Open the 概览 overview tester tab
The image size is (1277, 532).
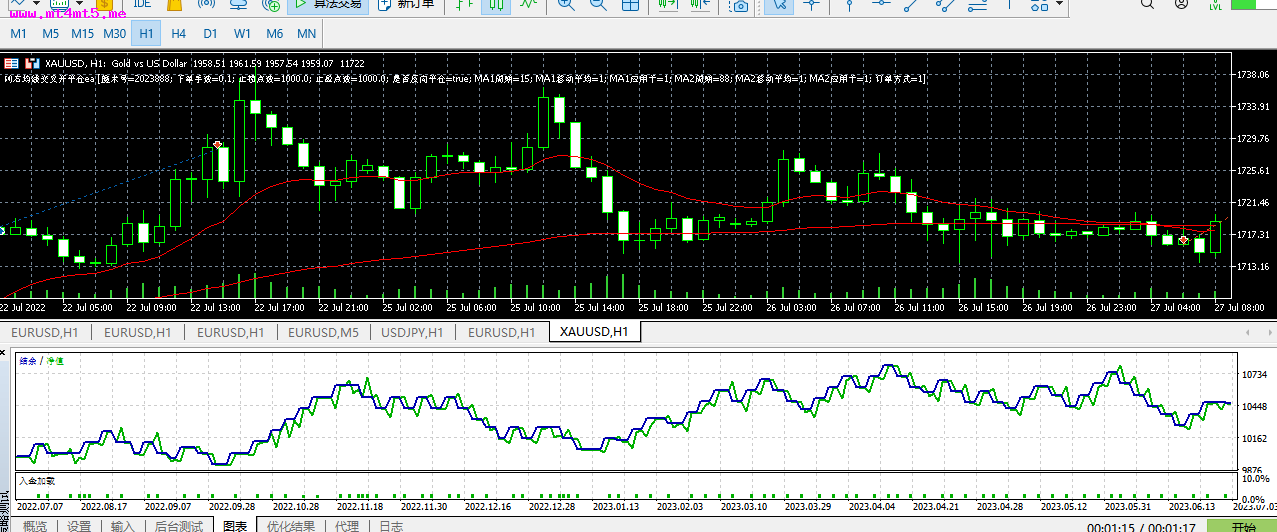click(34, 526)
